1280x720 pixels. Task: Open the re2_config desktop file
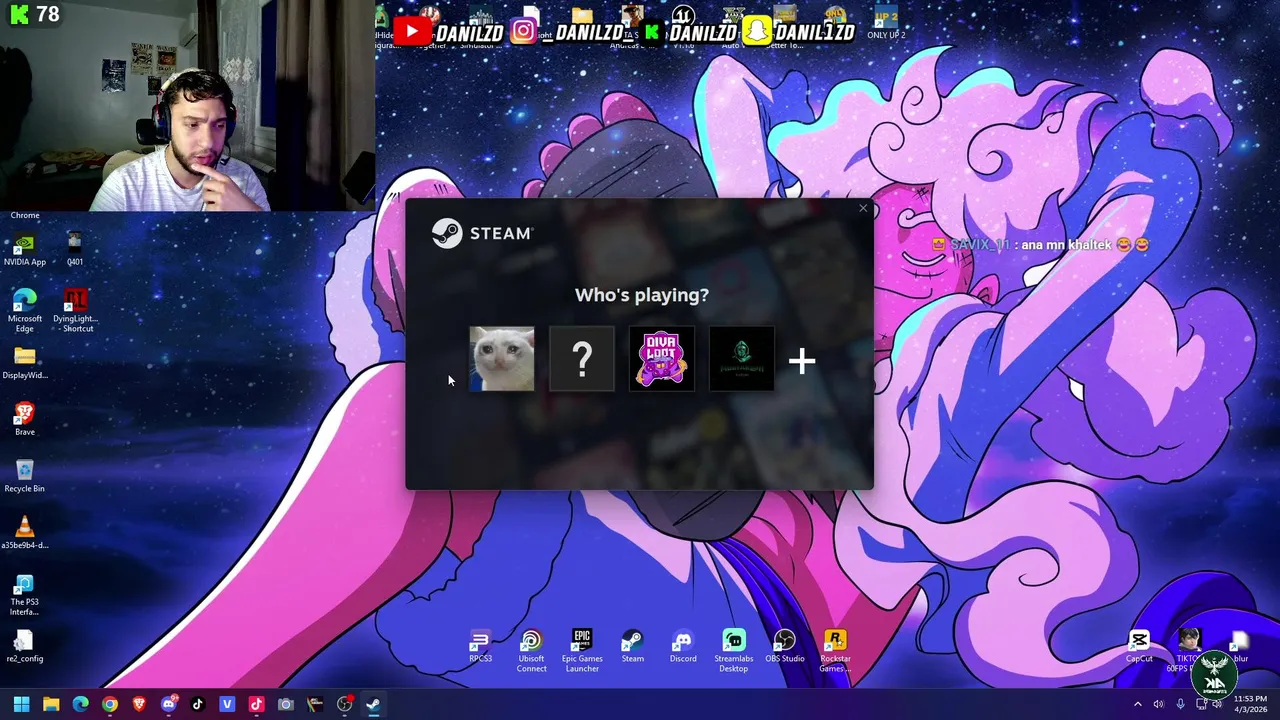(x=25, y=646)
